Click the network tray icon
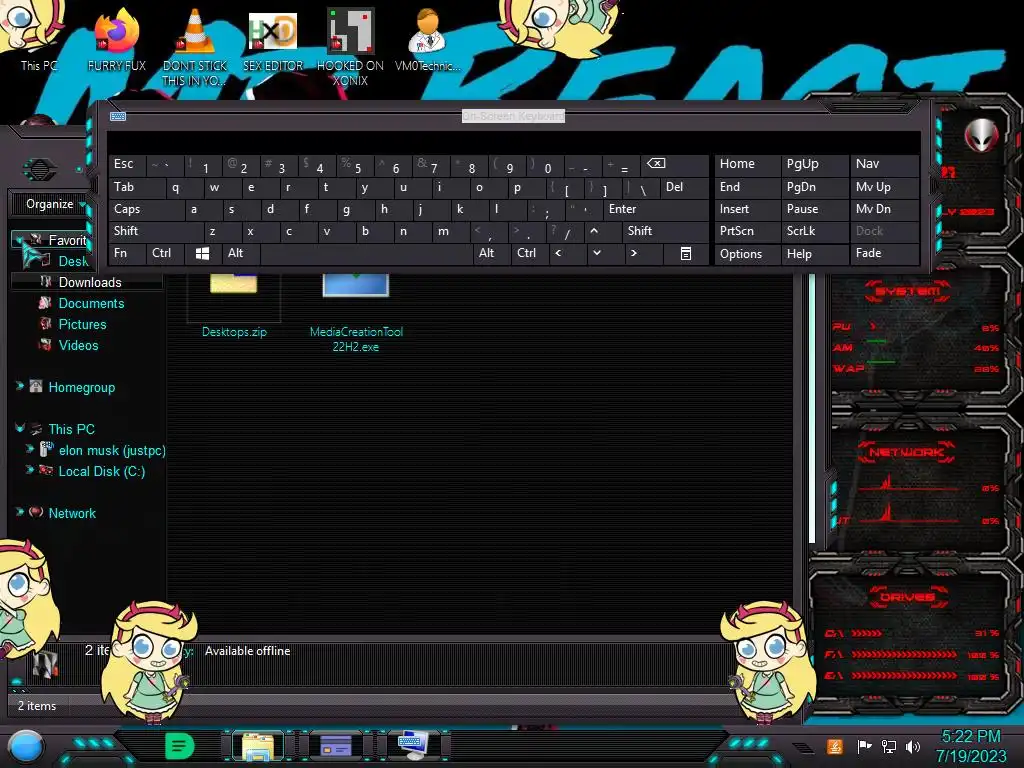This screenshot has height=768, width=1024. (889, 746)
